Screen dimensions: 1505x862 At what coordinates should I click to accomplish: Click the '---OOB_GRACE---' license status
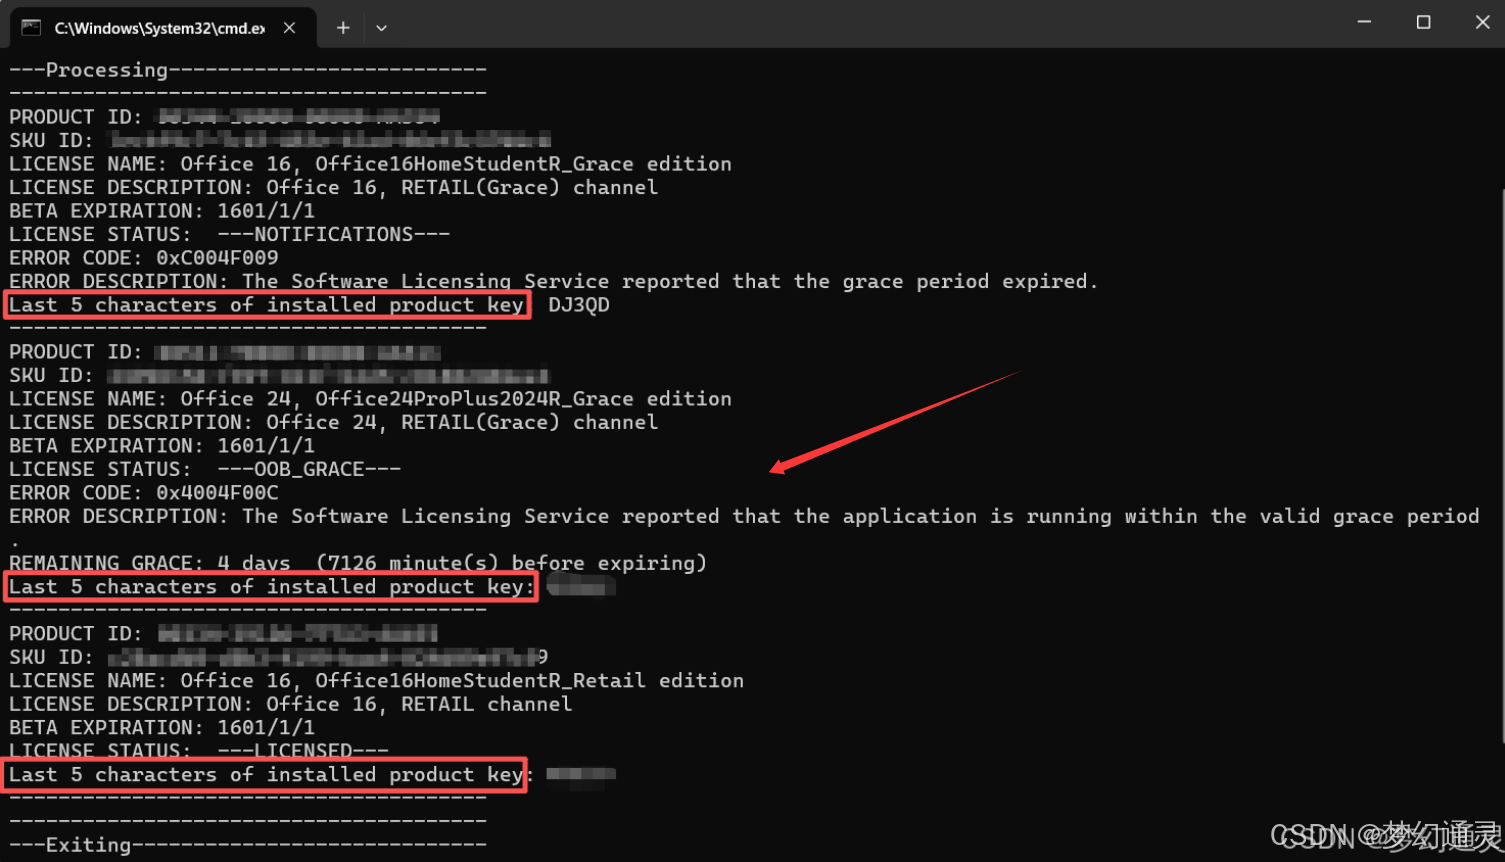click(x=309, y=469)
